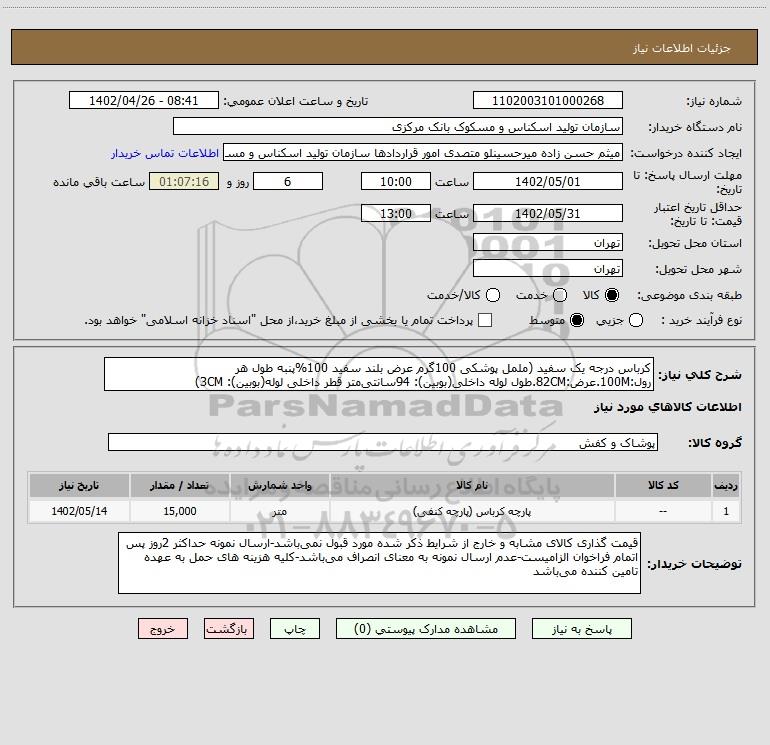The height and width of the screenshot is (745, 770).
Task: Click the پاسخ به نیاز button
Action: (582, 629)
